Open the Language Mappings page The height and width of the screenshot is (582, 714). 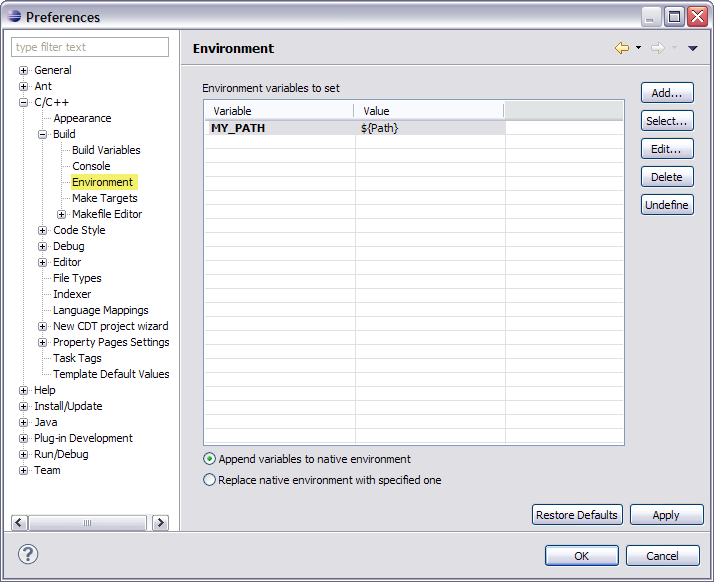(101, 310)
